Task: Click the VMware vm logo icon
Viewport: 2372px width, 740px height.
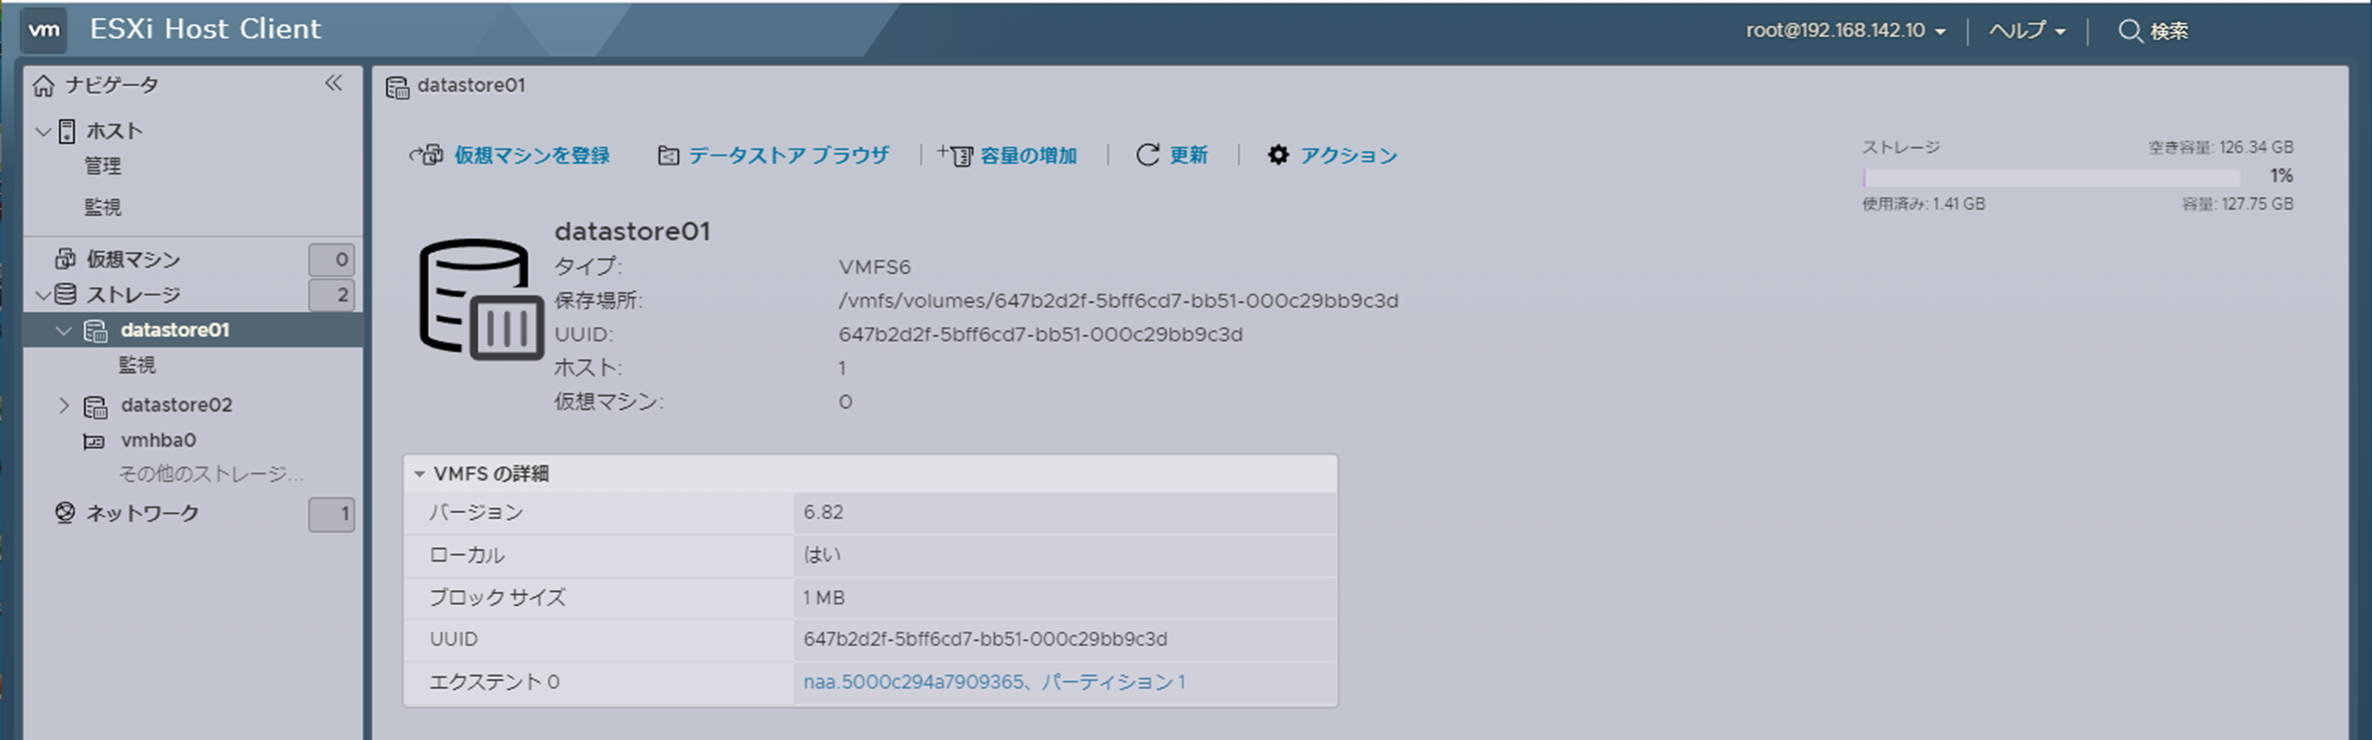Action: click(x=44, y=30)
